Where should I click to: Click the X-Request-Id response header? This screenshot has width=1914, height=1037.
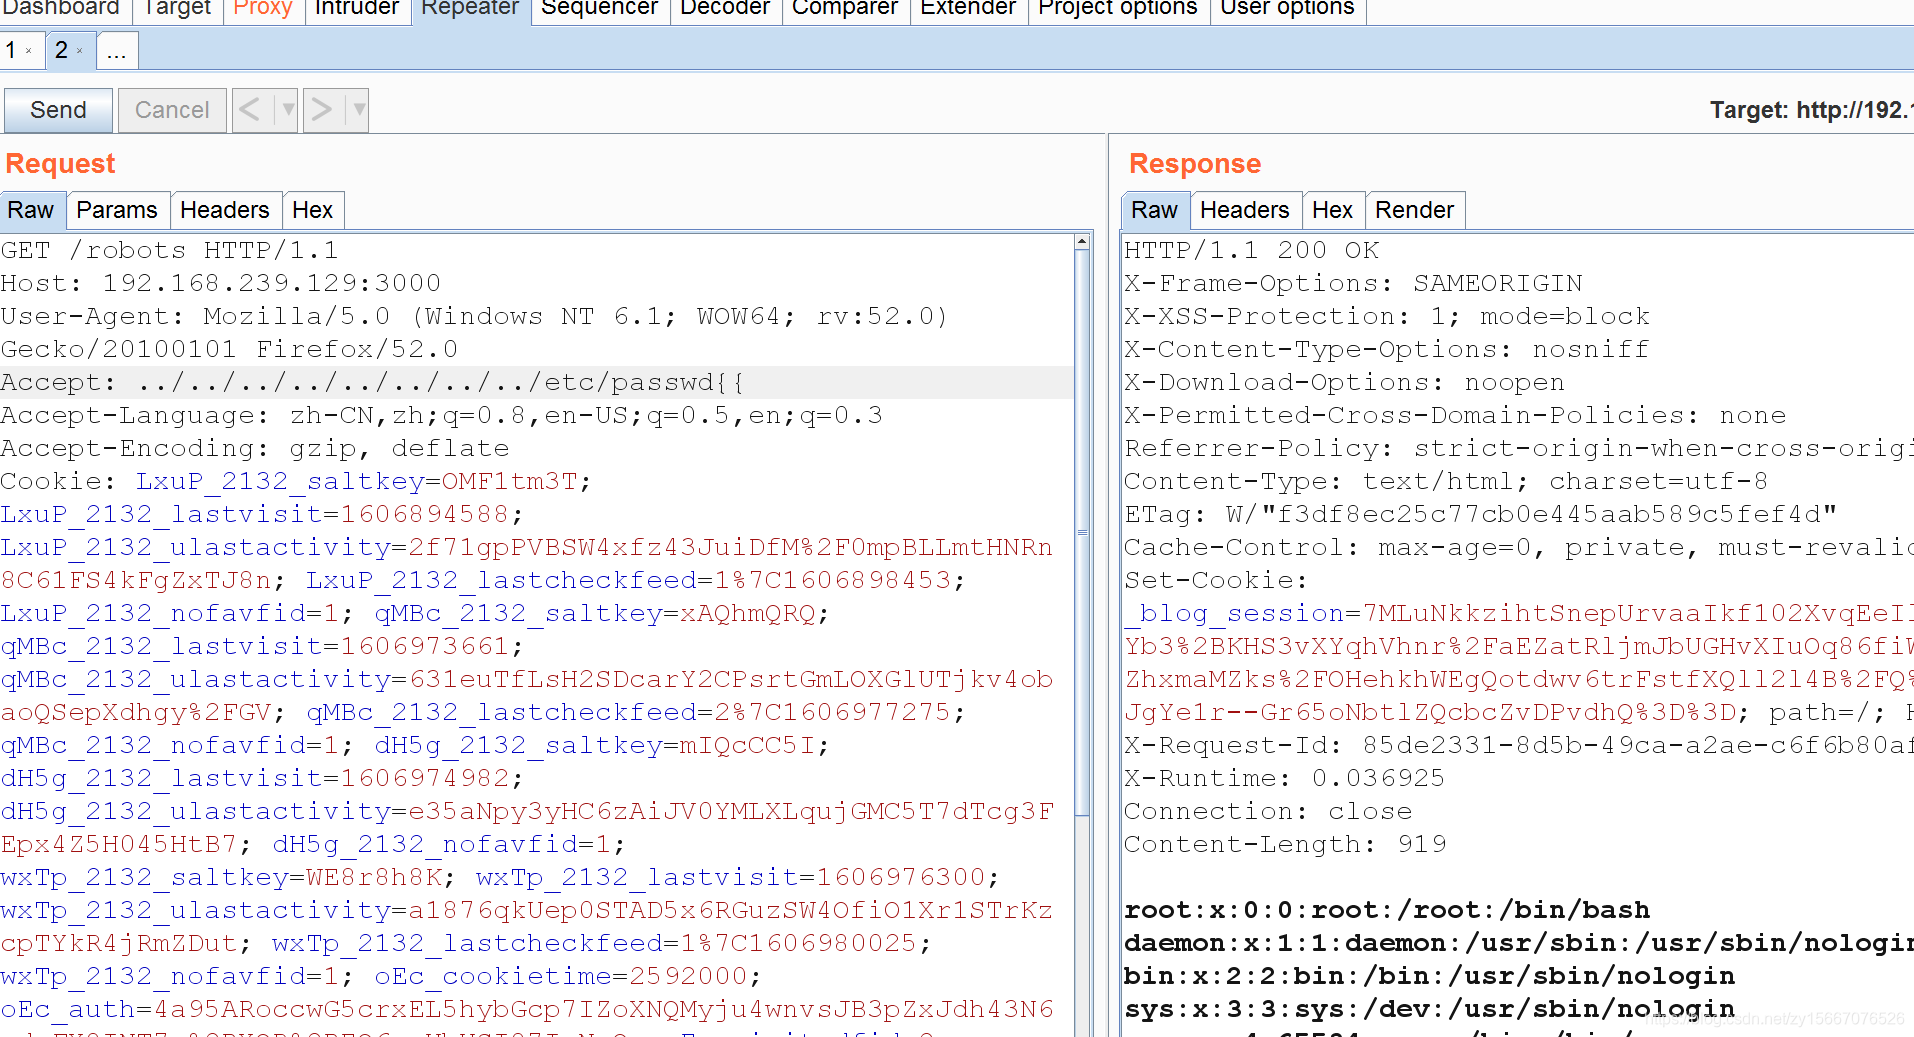tap(1519, 745)
